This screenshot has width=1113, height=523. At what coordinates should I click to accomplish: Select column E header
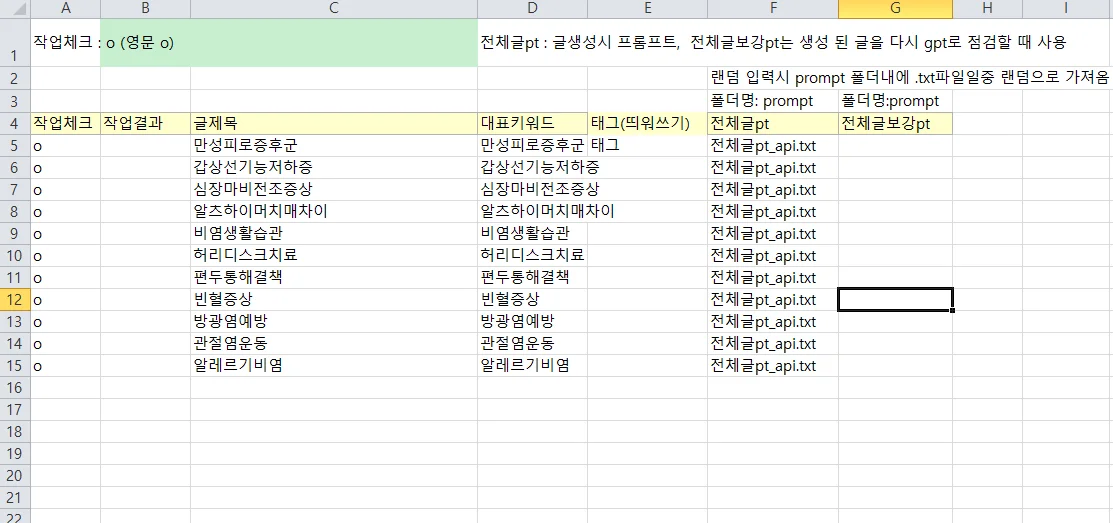tap(647, 8)
